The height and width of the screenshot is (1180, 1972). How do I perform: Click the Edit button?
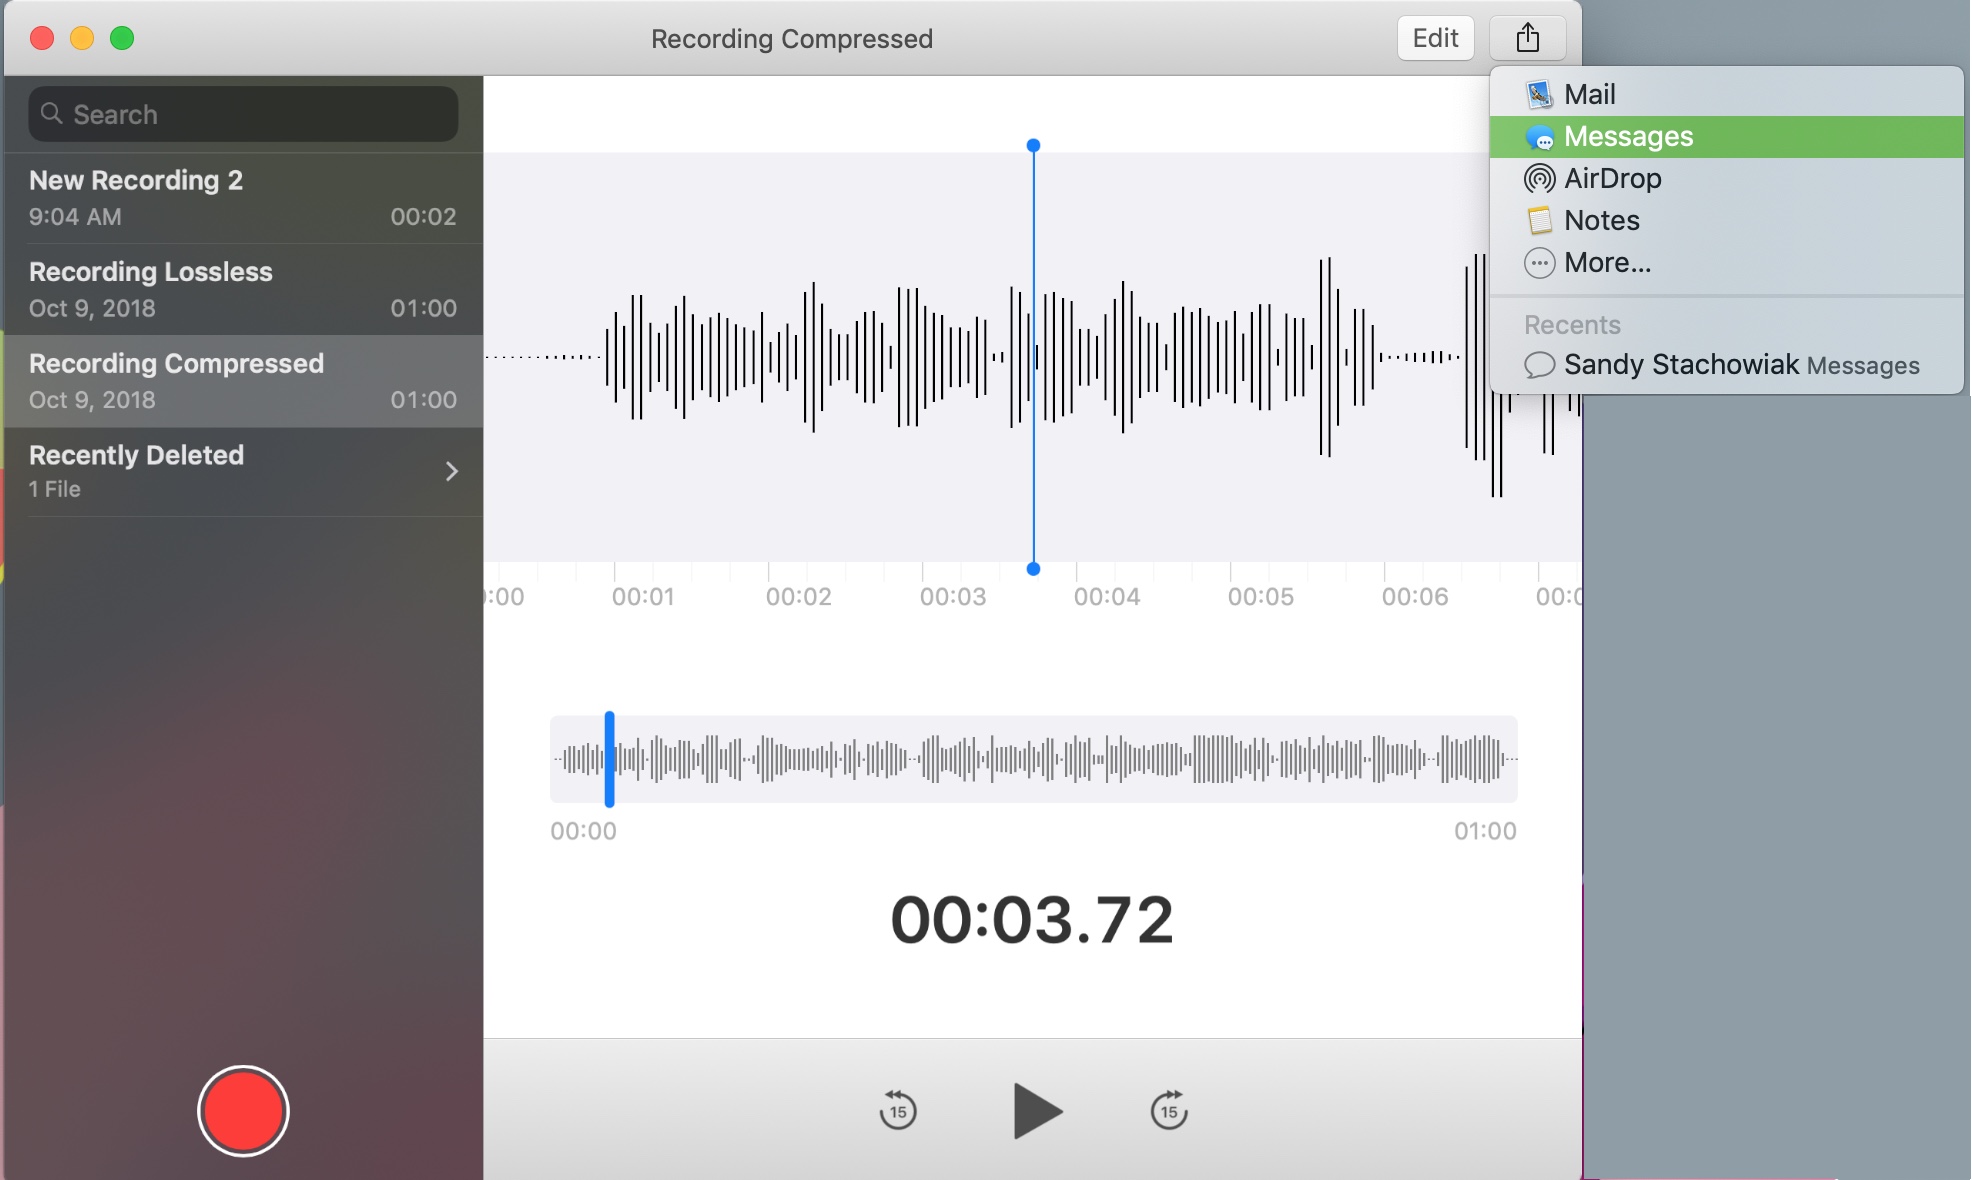click(1435, 39)
